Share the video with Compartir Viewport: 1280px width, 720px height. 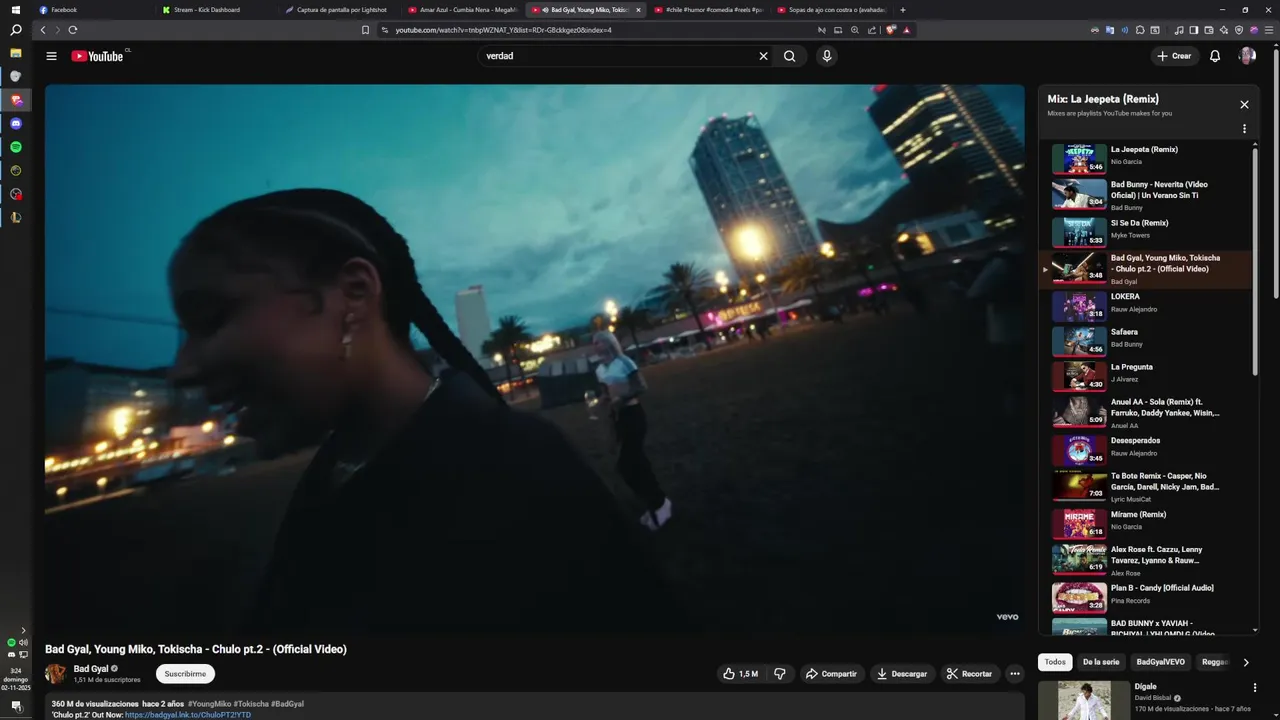click(831, 674)
